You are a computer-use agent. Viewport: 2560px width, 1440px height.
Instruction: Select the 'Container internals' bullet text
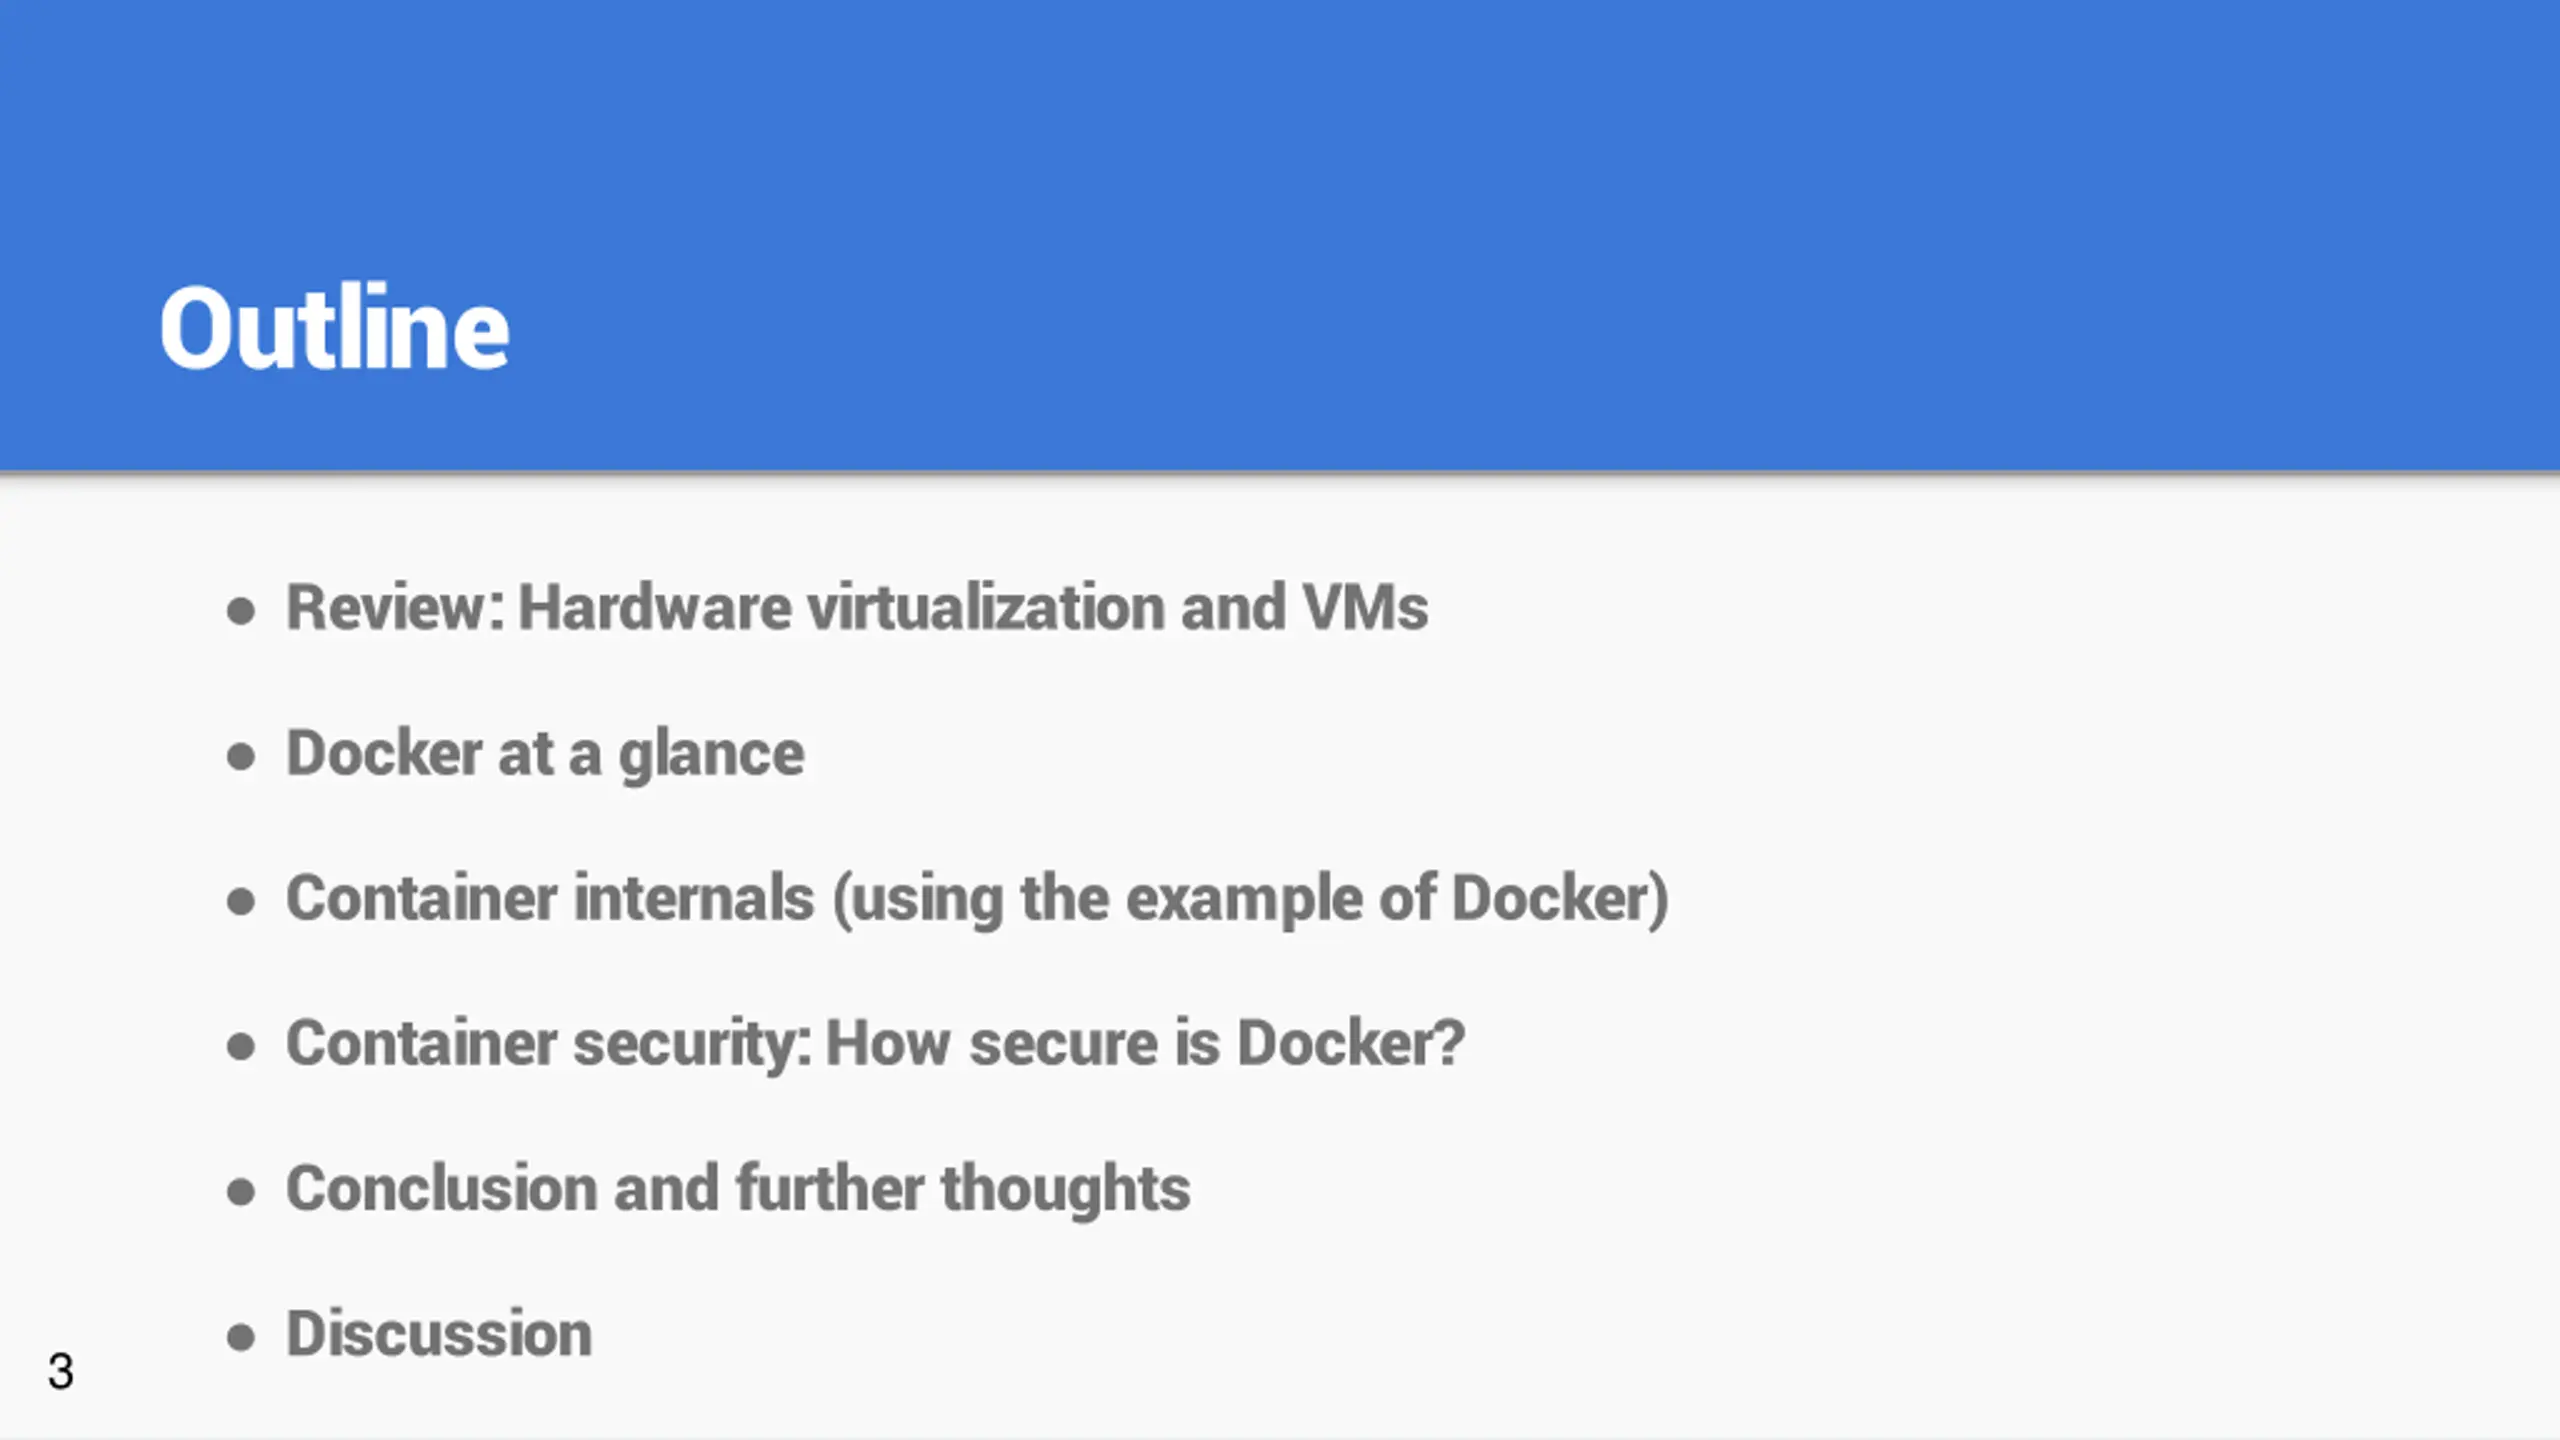click(x=550, y=897)
